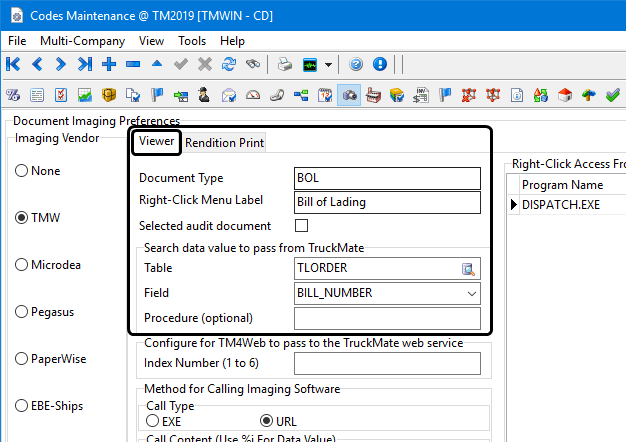Open the Table lookup button for TLORDER
The image size is (626, 442).
tap(468, 268)
